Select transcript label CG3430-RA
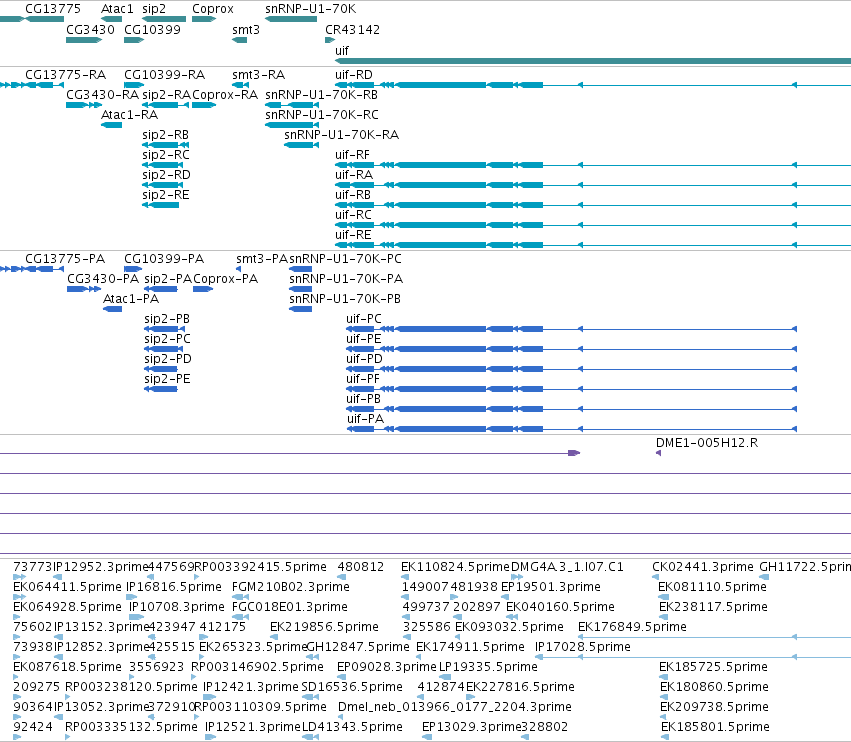This screenshot has width=851, height=742. (x=103, y=94)
